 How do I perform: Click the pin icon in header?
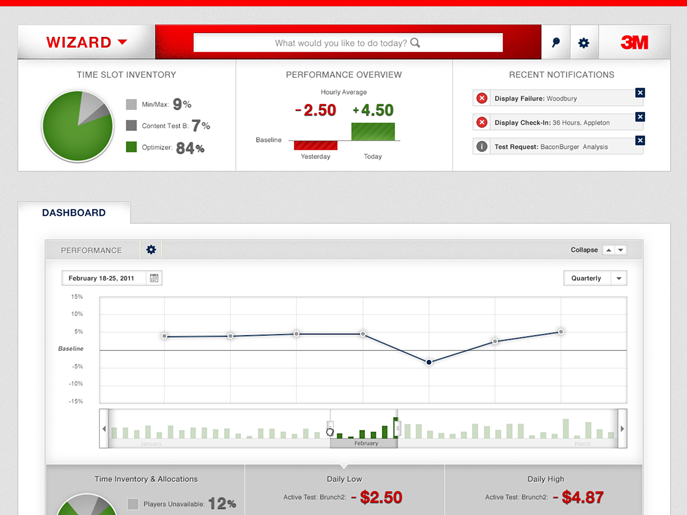point(556,43)
